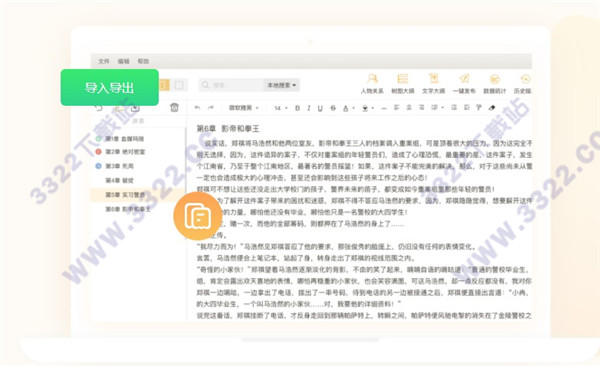Open 树图大纲 tree outline view
600x366 pixels.
[403, 83]
